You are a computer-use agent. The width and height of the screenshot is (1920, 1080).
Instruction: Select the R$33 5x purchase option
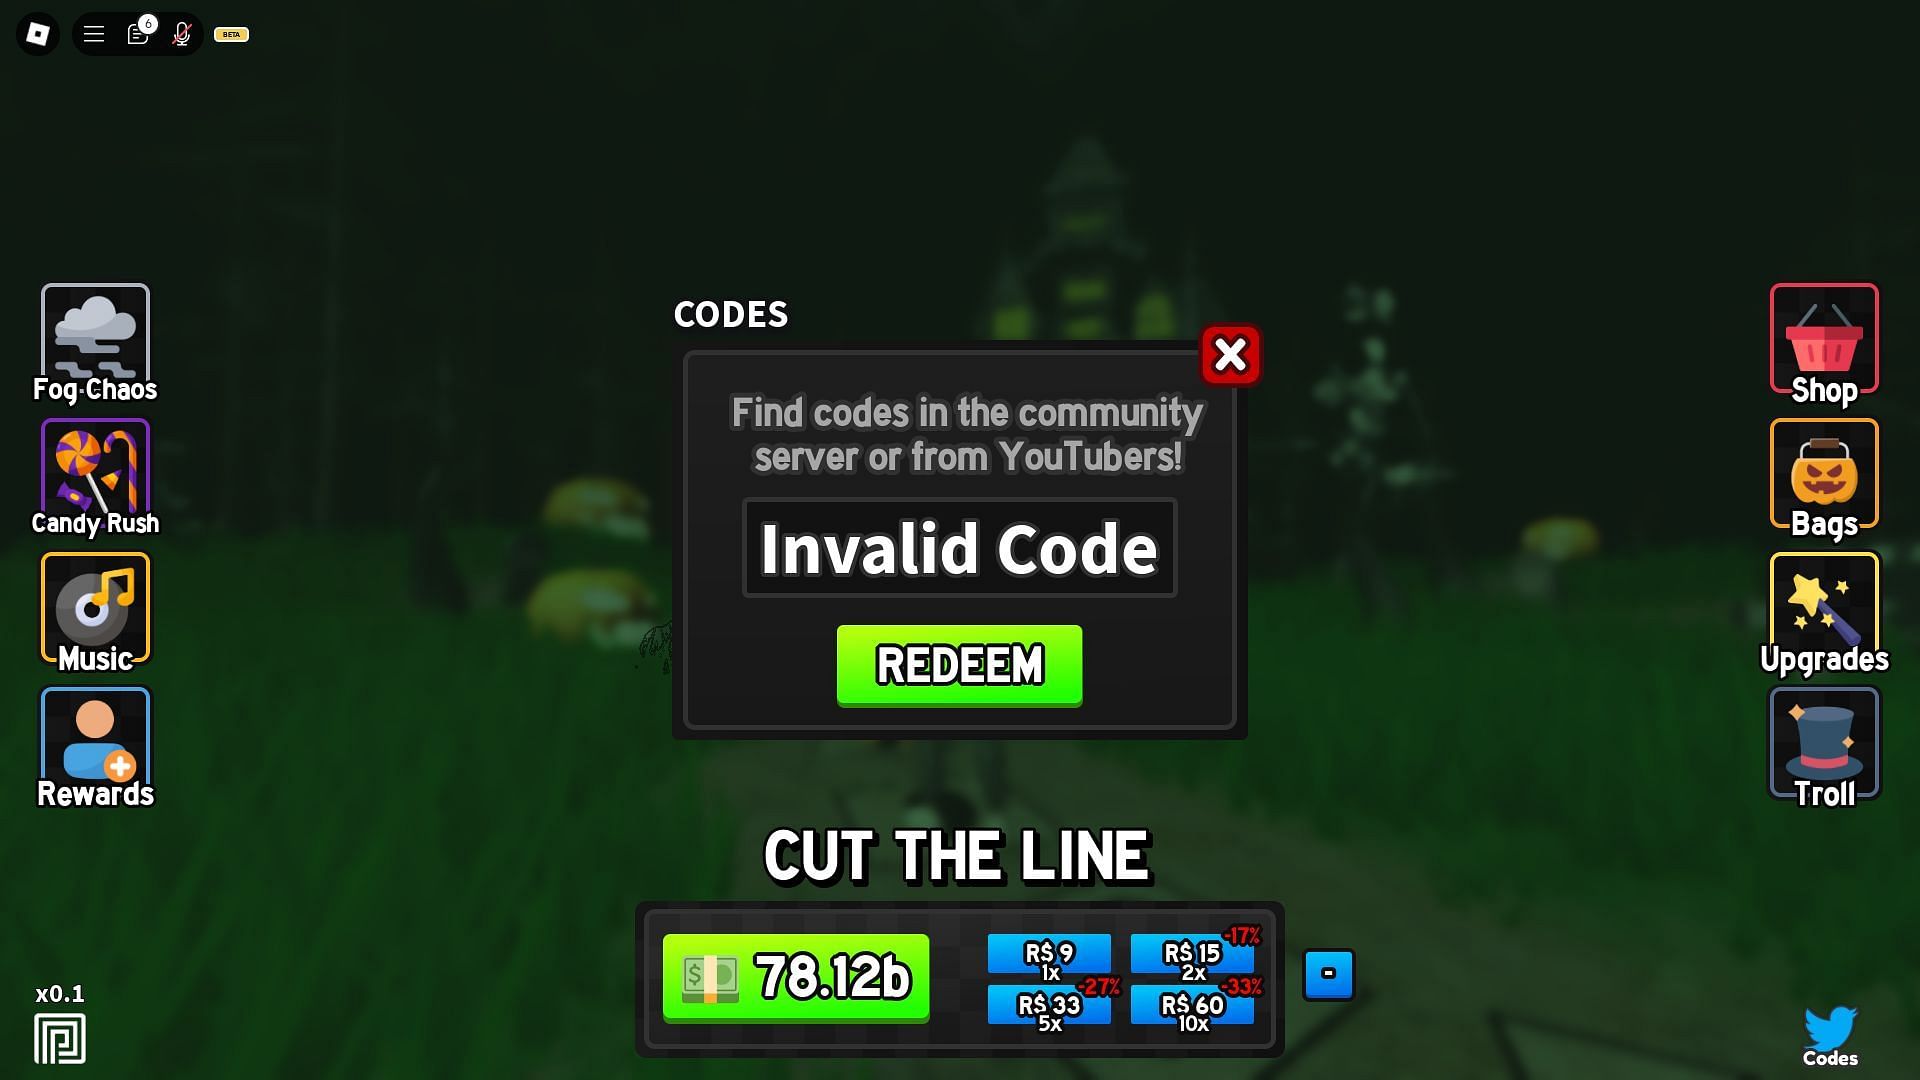(x=1050, y=1009)
